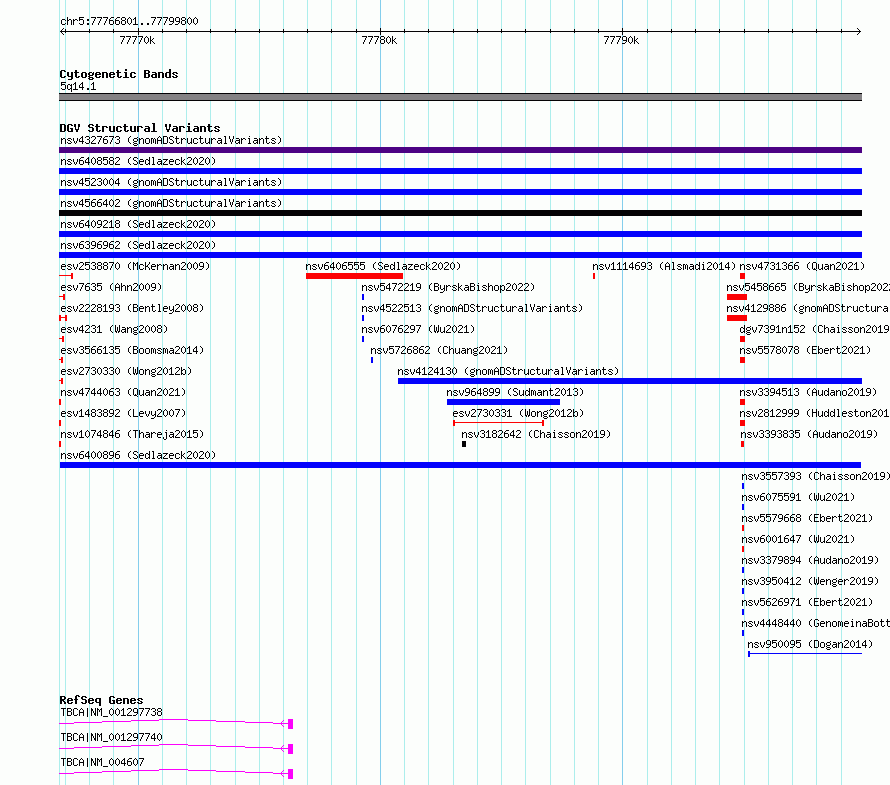The width and height of the screenshot is (890, 785).
Task: Click esv4231 (Wang2008) label
Action: click(114, 329)
